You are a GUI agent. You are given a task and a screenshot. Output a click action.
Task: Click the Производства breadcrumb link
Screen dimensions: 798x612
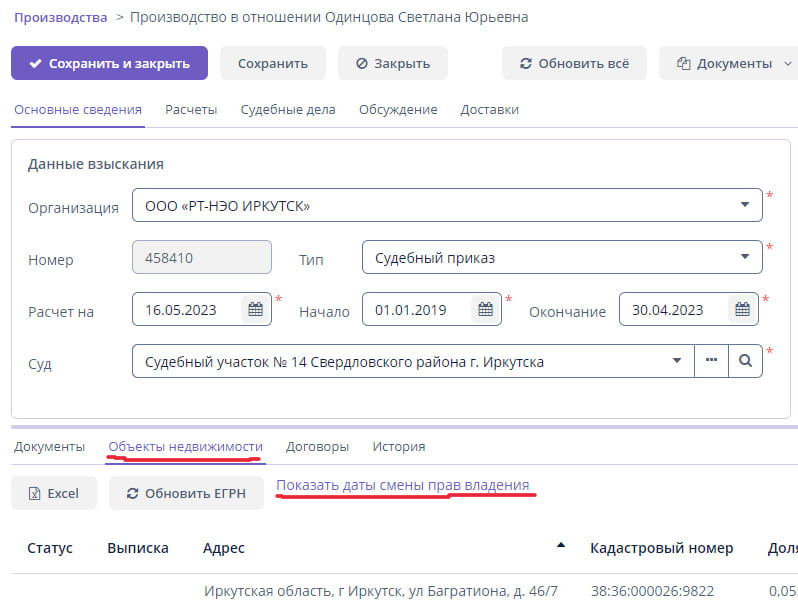[x=60, y=17]
